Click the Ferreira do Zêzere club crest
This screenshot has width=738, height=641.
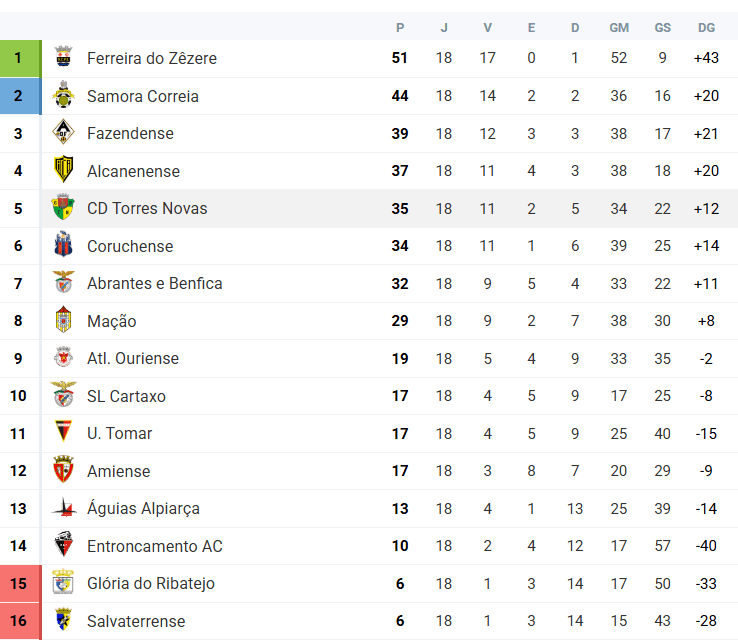[x=64, y=57]
